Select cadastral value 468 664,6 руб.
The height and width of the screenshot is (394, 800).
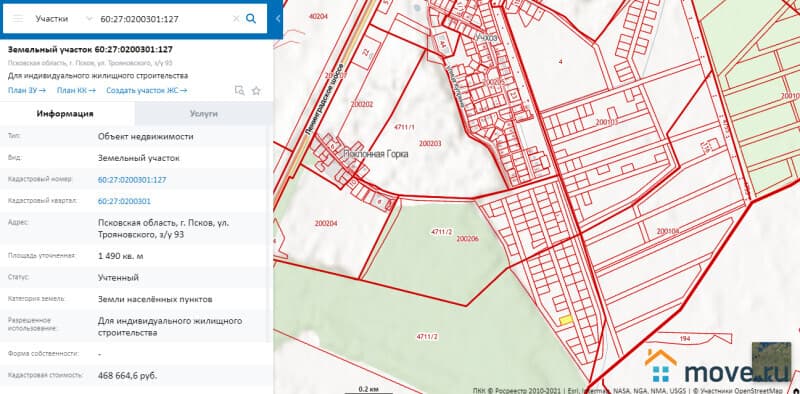[128, 376]
